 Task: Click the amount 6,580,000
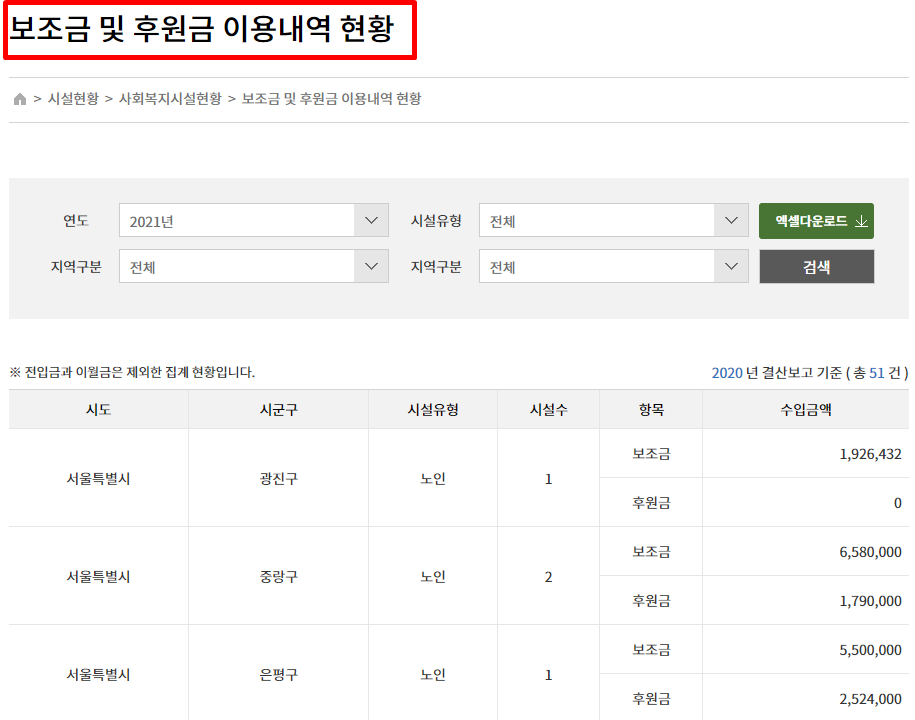point(870,552)
